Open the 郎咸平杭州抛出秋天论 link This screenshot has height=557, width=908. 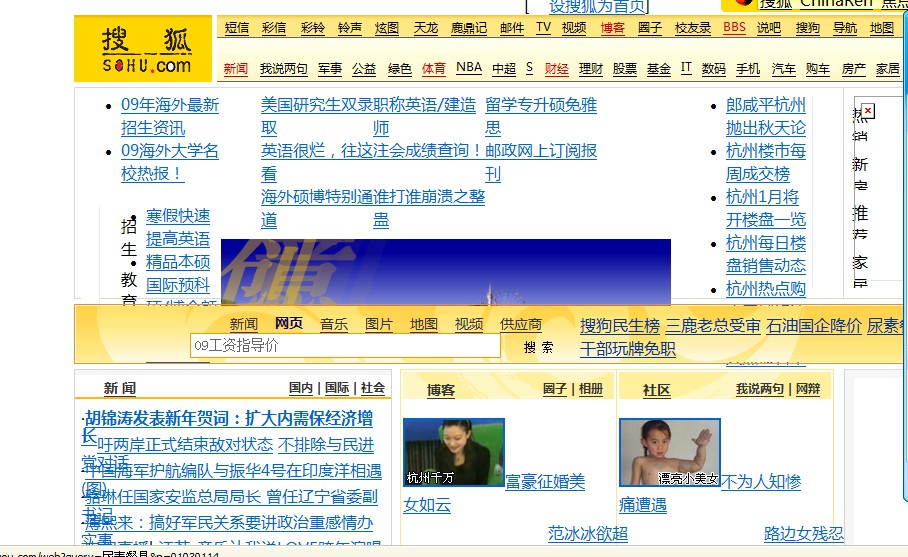click(x=766, y=116)
